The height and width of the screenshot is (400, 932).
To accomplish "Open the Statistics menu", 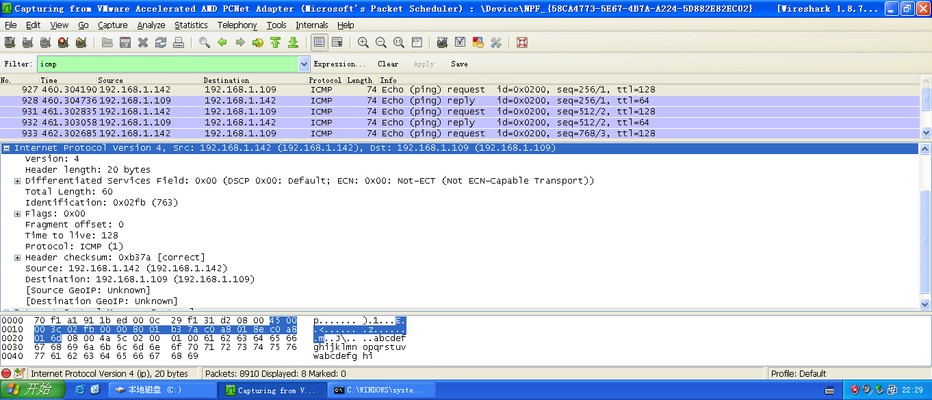I will (x=191, y=25).
